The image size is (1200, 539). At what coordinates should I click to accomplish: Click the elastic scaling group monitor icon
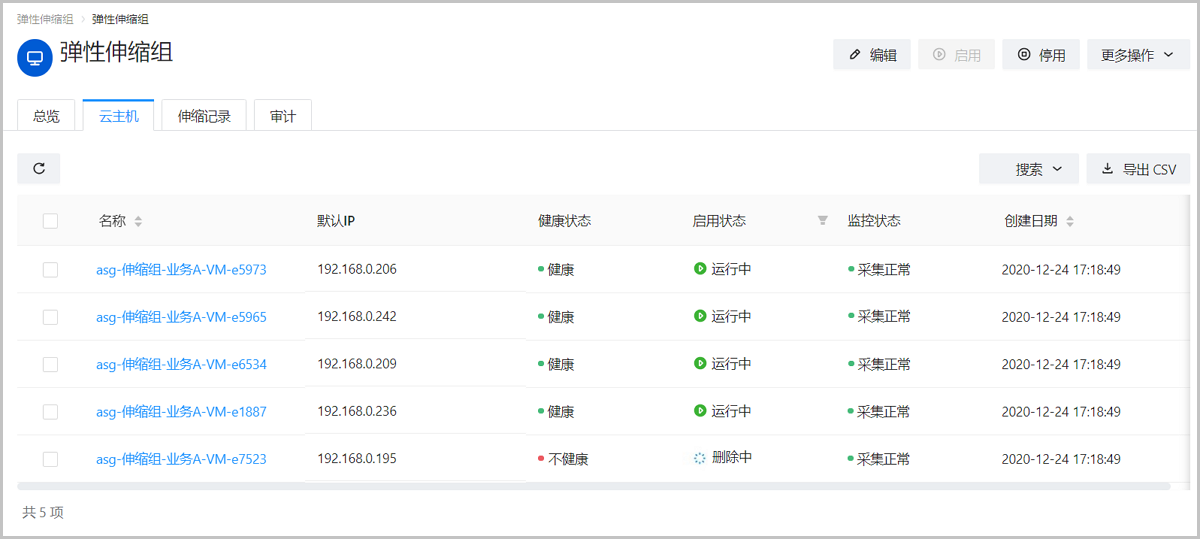[35, 58]
